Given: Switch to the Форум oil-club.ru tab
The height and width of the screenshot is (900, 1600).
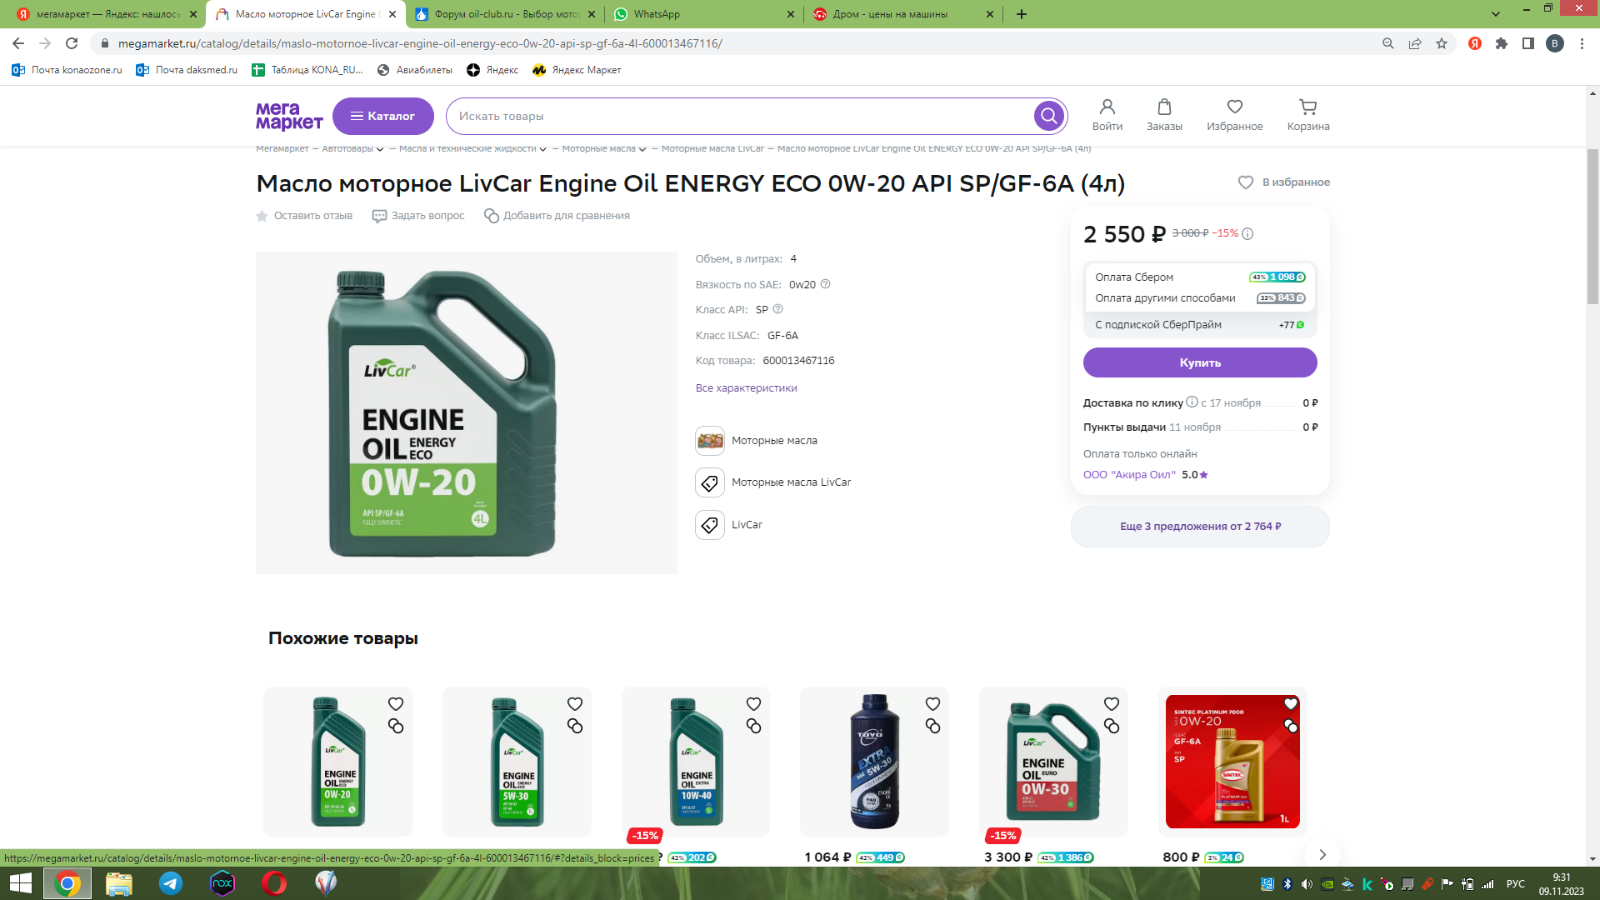Looking at the screenshot, I should click(x=505, y=14).
